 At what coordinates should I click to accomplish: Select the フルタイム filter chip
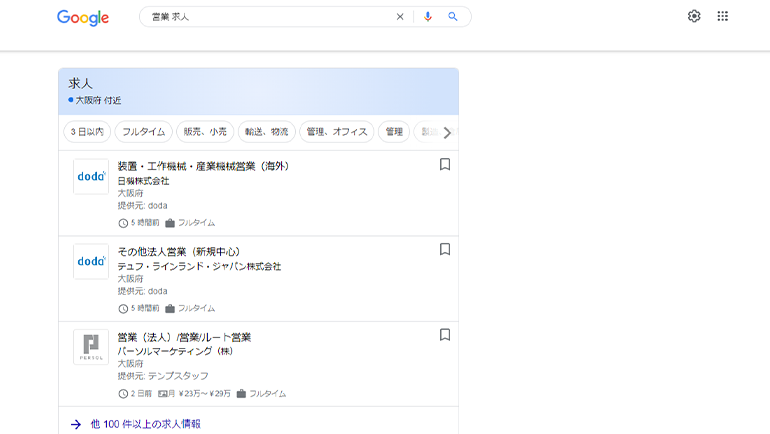click(143, 132)
